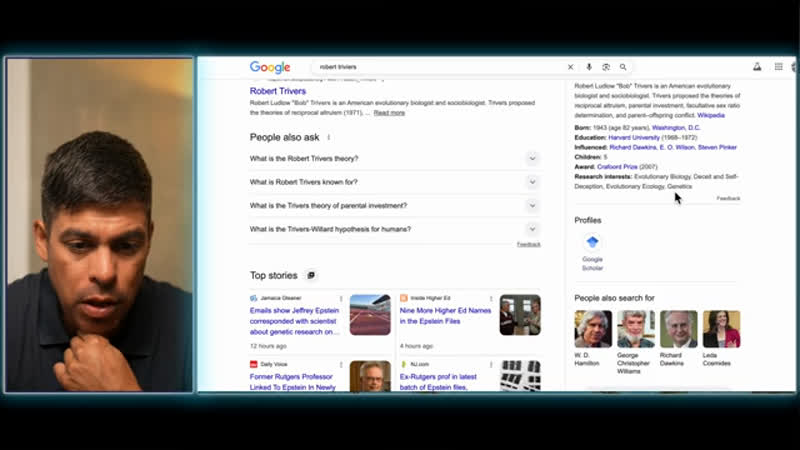Open the Google apps grid

779,67
